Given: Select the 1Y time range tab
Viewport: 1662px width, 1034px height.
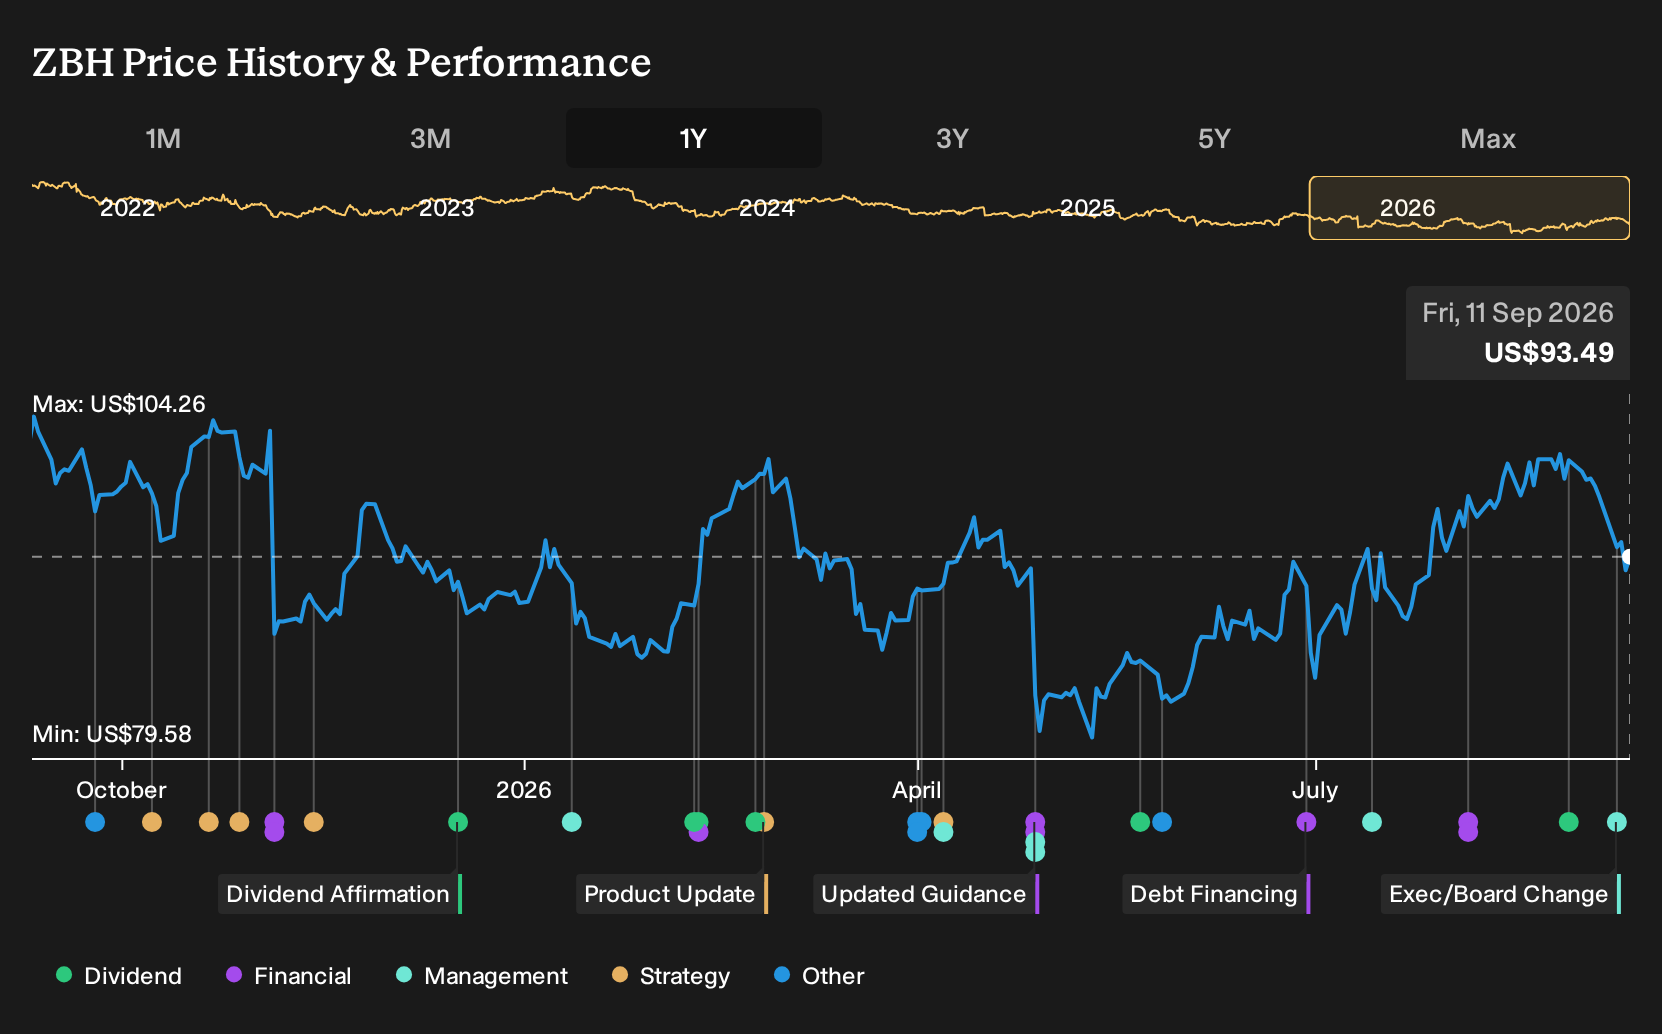Looking at the screenshot, I should [x=694, y=138].
